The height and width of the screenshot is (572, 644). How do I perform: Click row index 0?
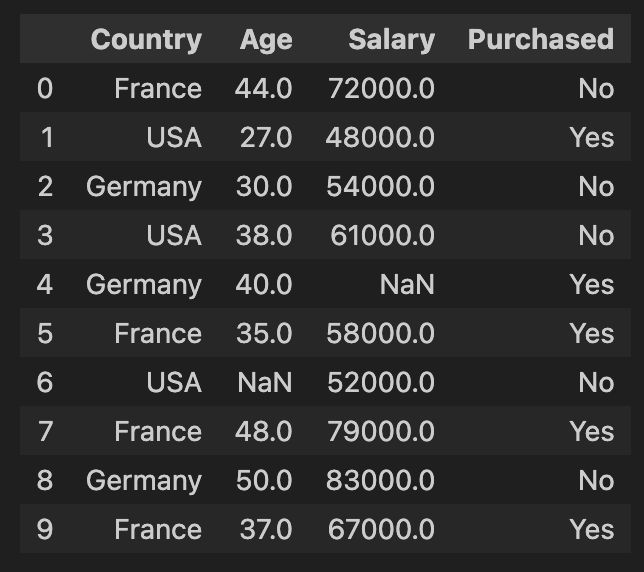click(x=45, y=88)
